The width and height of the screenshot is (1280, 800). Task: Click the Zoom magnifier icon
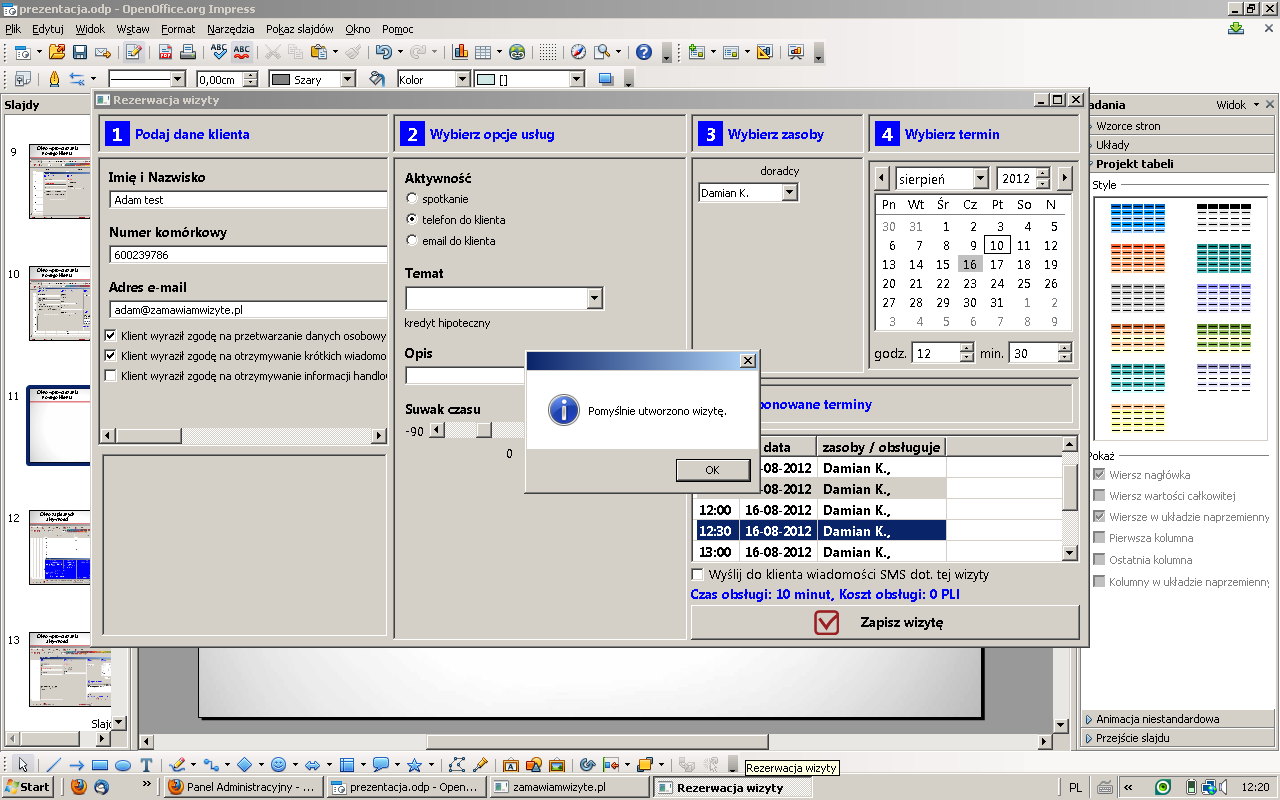602,52
